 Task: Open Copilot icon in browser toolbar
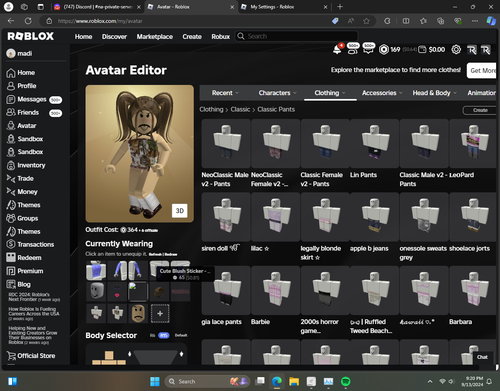(x=491, y=21)
